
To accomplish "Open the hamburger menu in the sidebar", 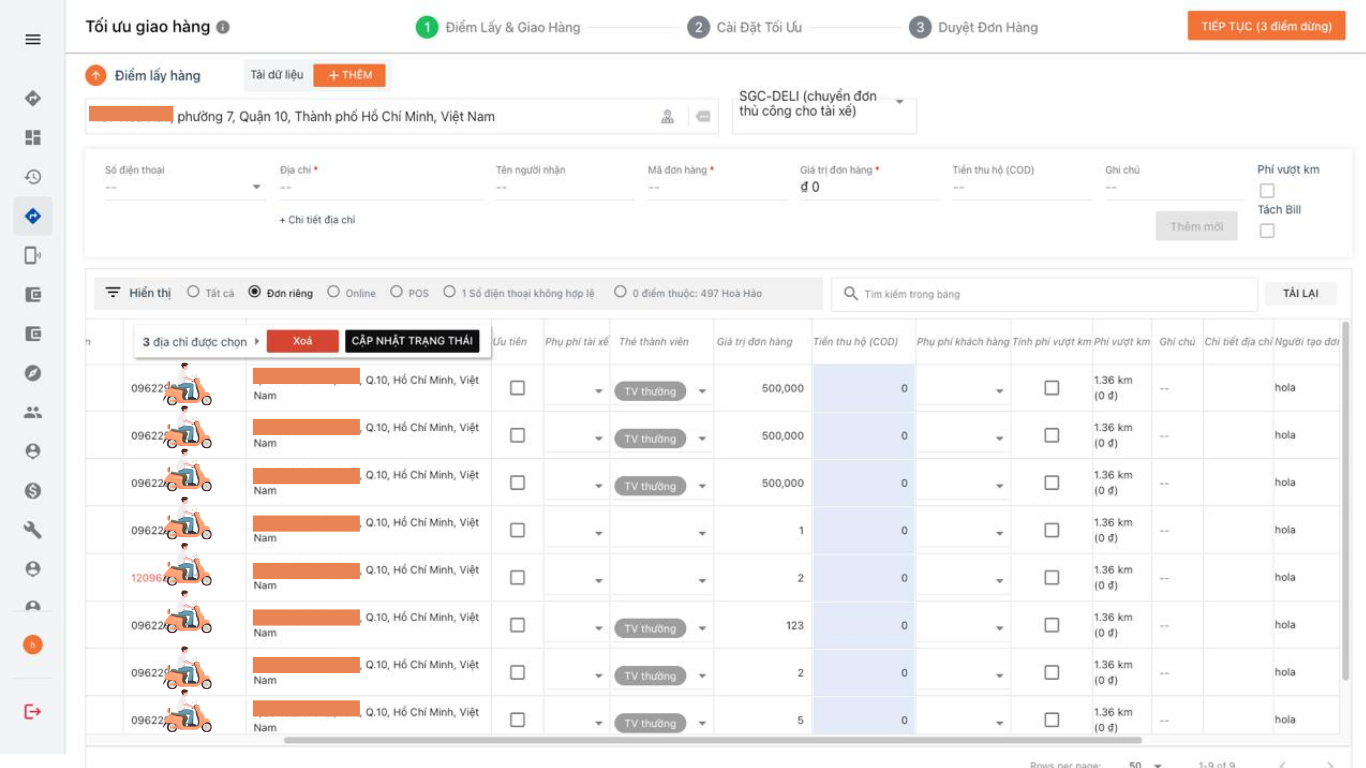I will pos(33,39).
